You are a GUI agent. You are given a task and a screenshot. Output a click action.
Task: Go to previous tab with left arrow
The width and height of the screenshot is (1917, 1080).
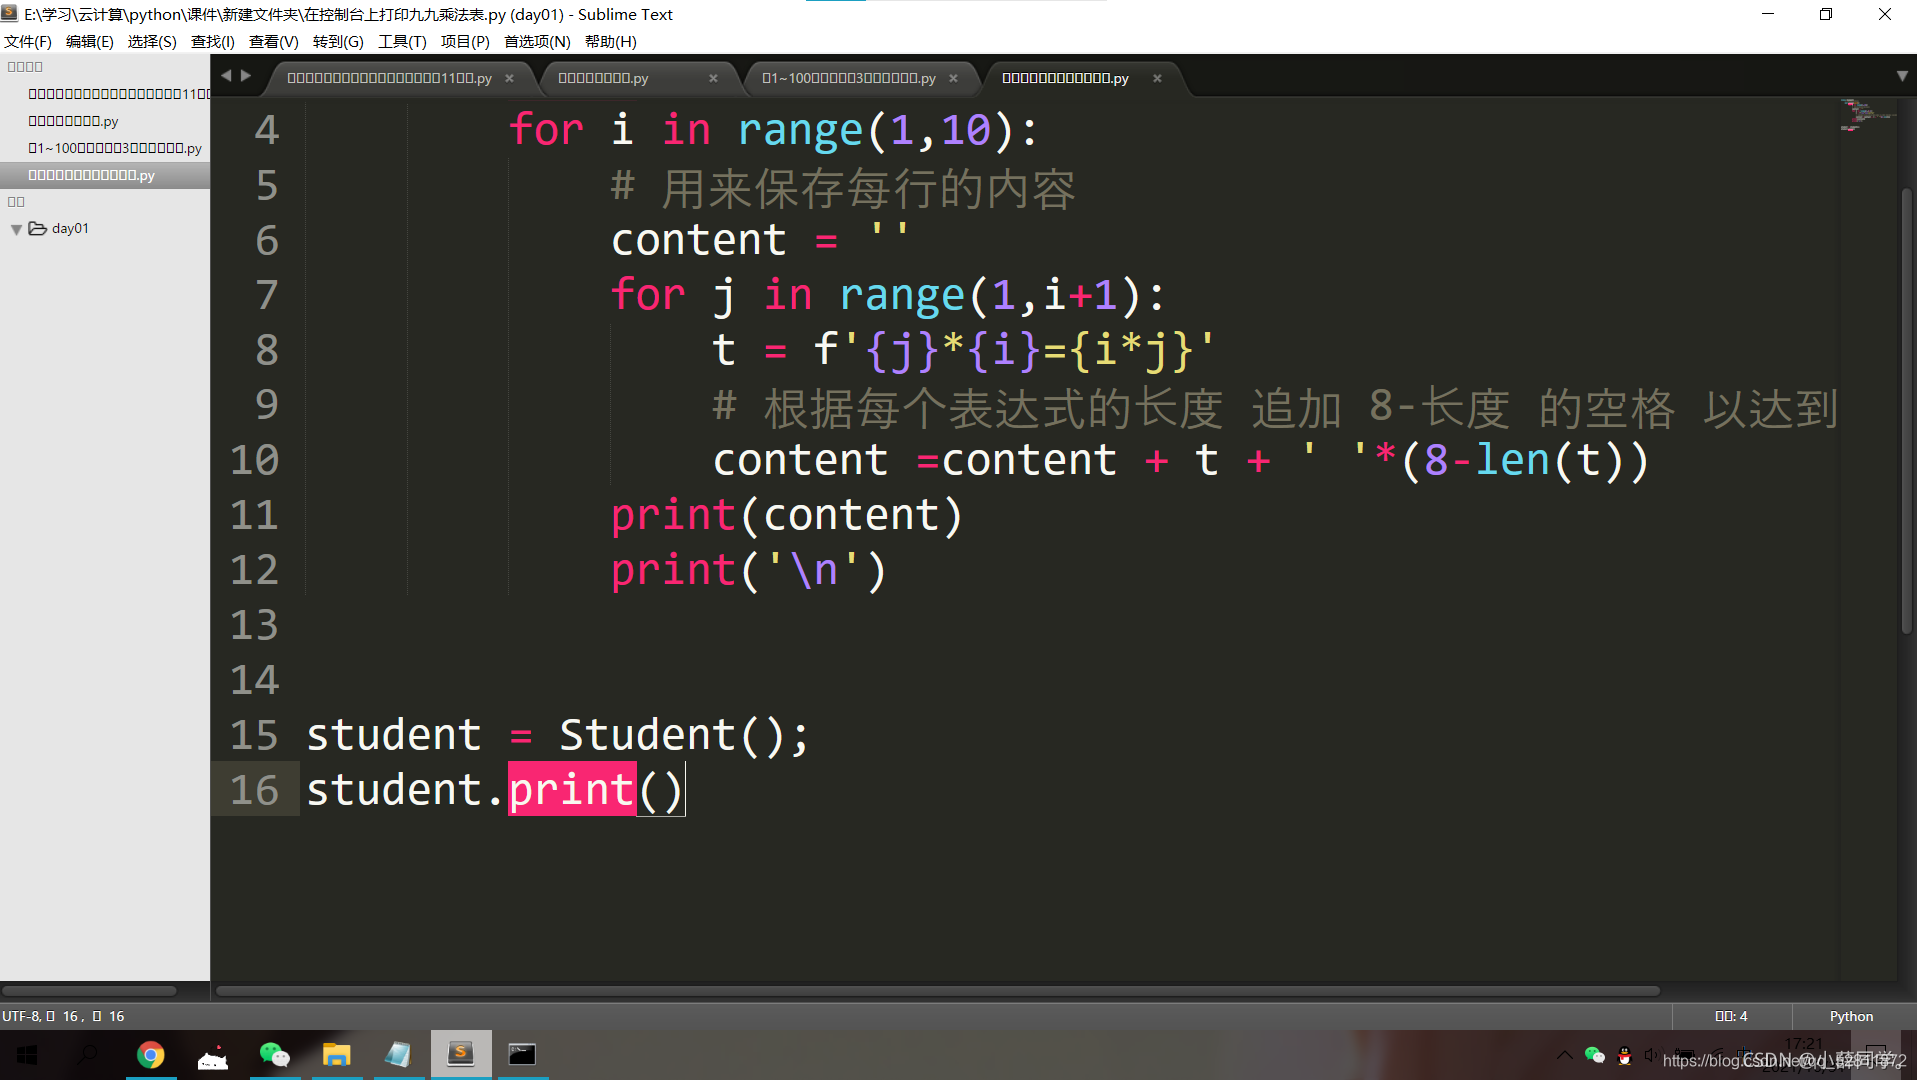[226, 76]
